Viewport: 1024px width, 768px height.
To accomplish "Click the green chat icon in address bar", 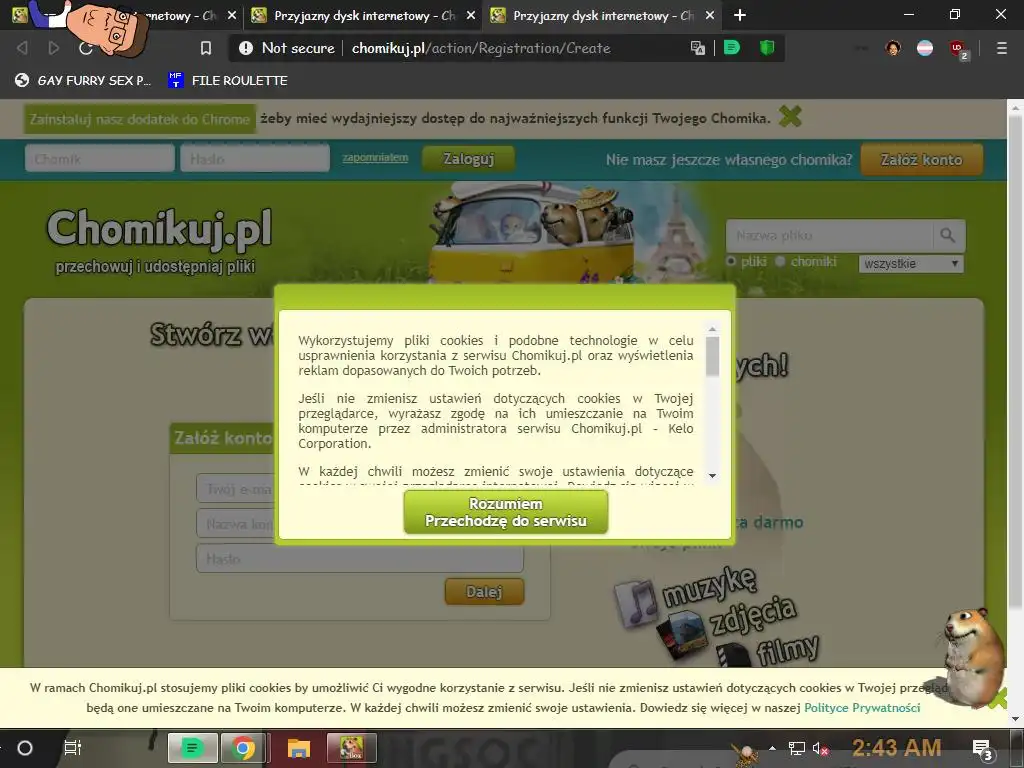I will point(732,47).
